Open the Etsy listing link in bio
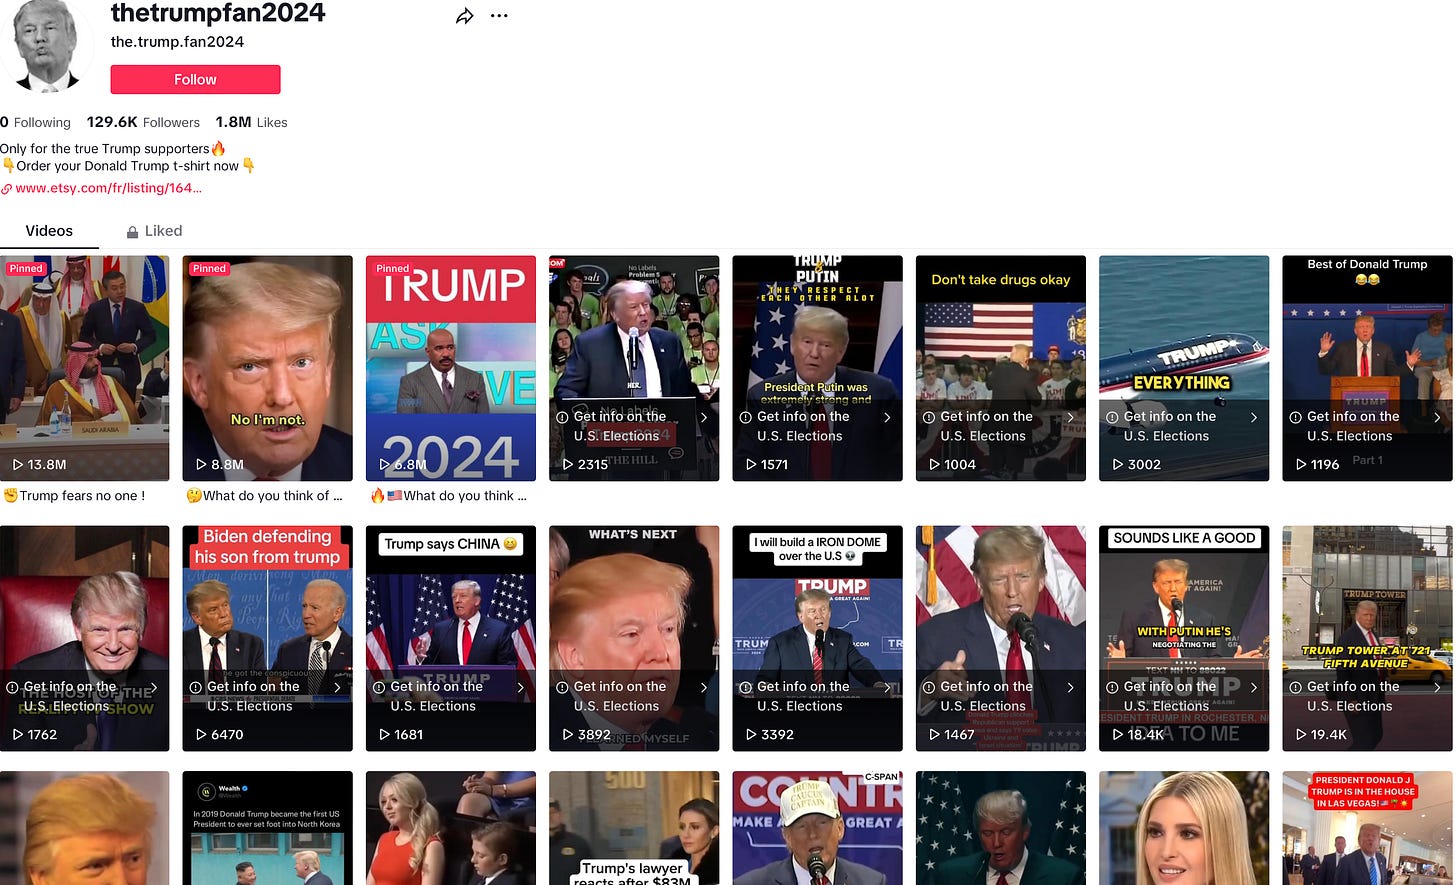This screenshot has height=885, width=1456. 108,187
